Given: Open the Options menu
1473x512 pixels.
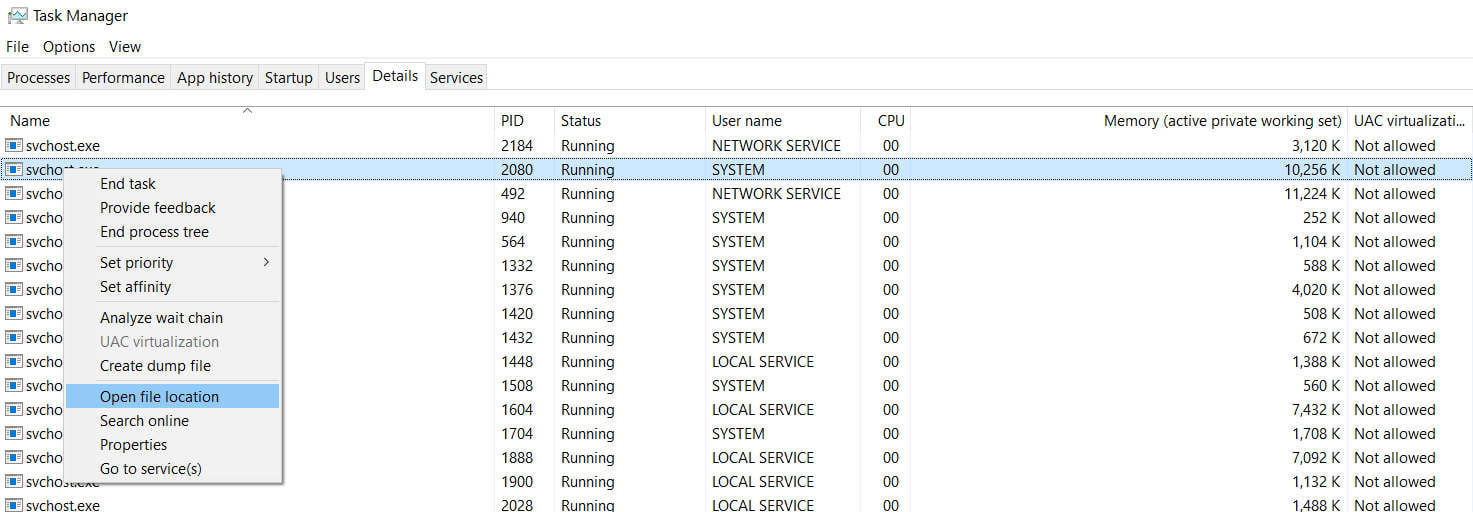Looking at the screenshot, I should 69,47.
